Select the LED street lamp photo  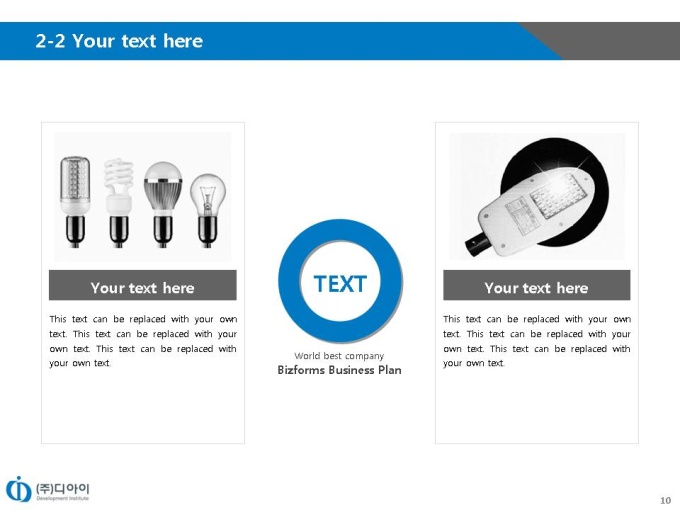(x=537, y=196)
